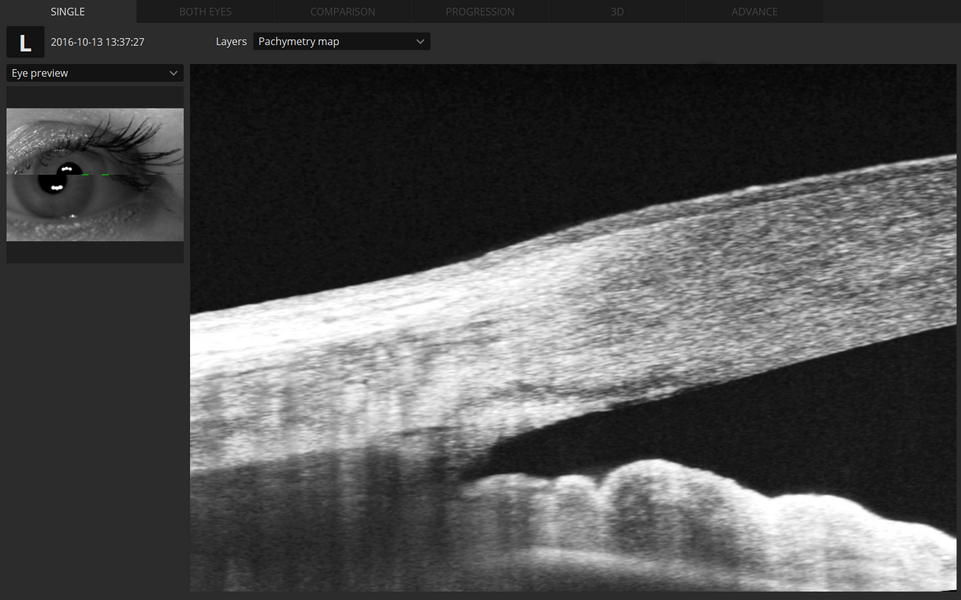Click the pupil in the eye preview
961x600 pixels.
click(62, 180)
